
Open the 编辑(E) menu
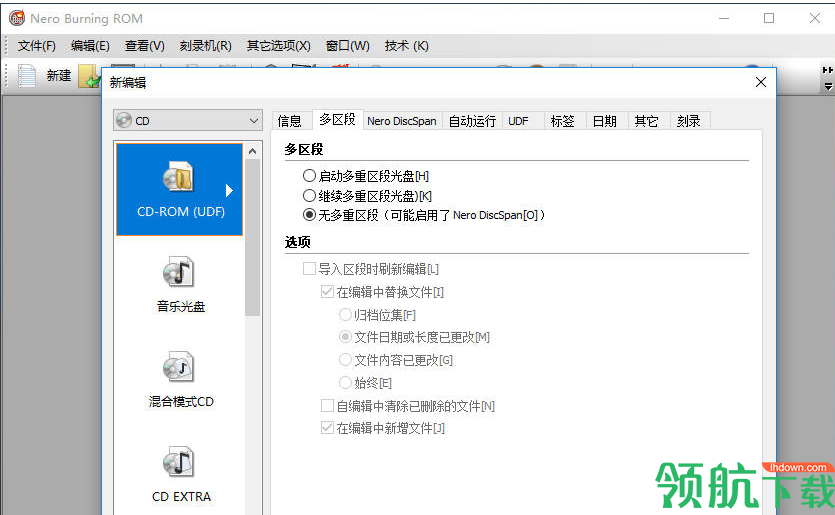pyautogui.click(x=91, y=46)
